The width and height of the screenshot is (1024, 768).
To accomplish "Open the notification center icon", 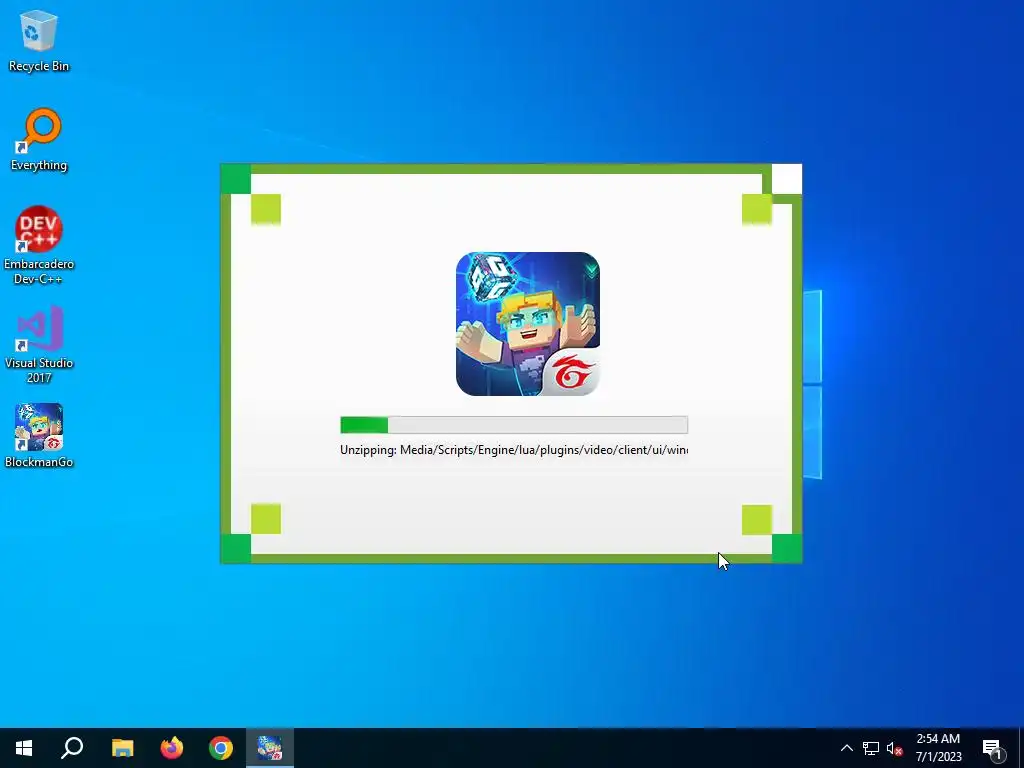I will tap(993, 748).
